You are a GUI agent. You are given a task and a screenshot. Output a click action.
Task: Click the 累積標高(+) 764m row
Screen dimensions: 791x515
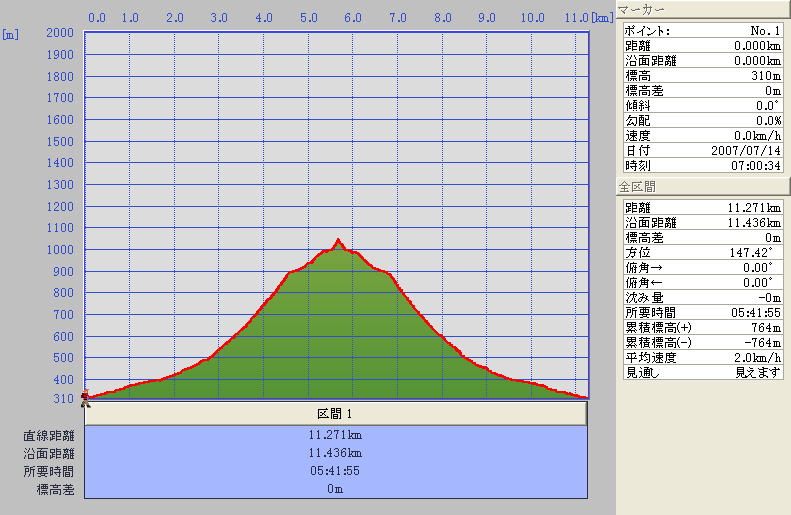pos(703,328)
